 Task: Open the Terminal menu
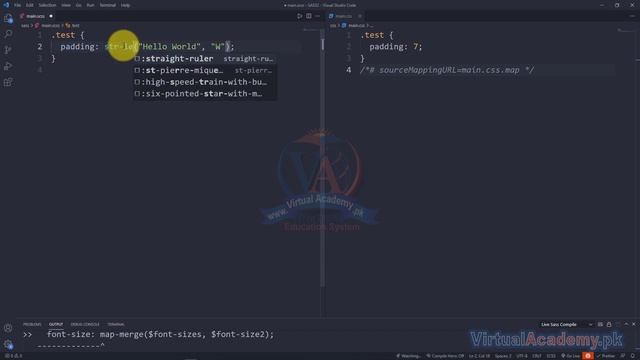pos(108,5)
